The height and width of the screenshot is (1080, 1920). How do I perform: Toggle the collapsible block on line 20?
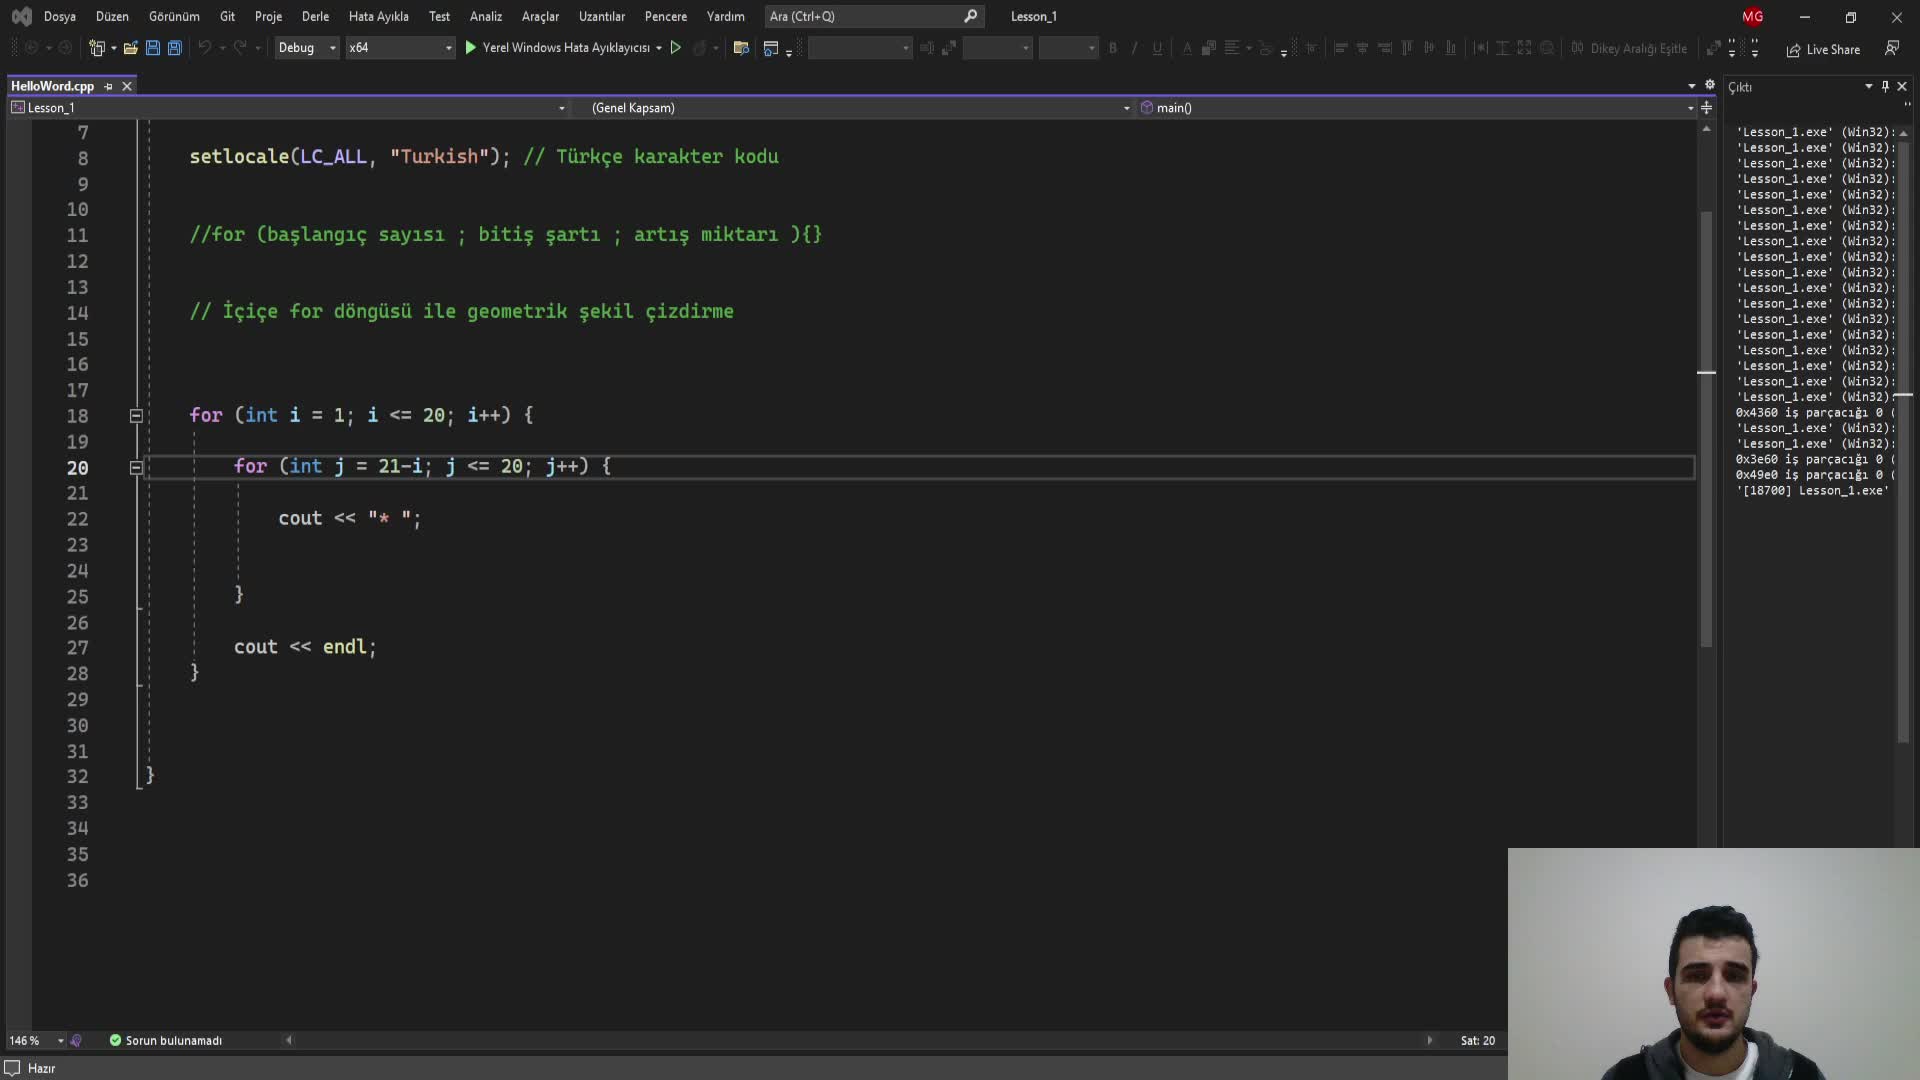coord(136,465)
